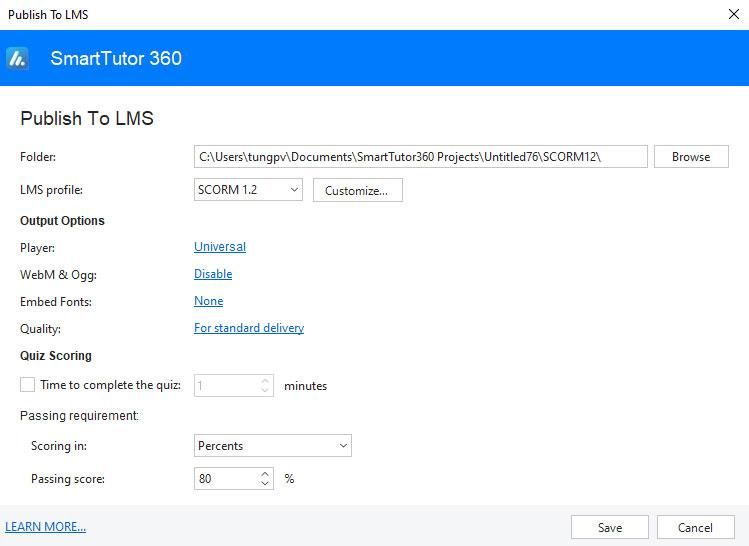Click the Embed Fonts None link
The image size is (749, 546).
[x=208, y=301]
